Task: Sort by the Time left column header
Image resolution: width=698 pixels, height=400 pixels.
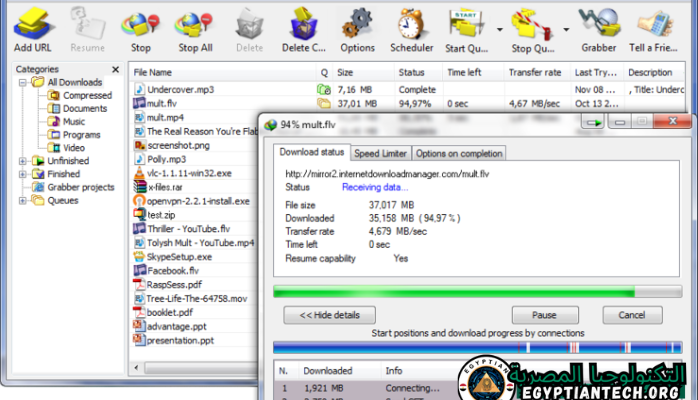Action: tap(473, 73)
